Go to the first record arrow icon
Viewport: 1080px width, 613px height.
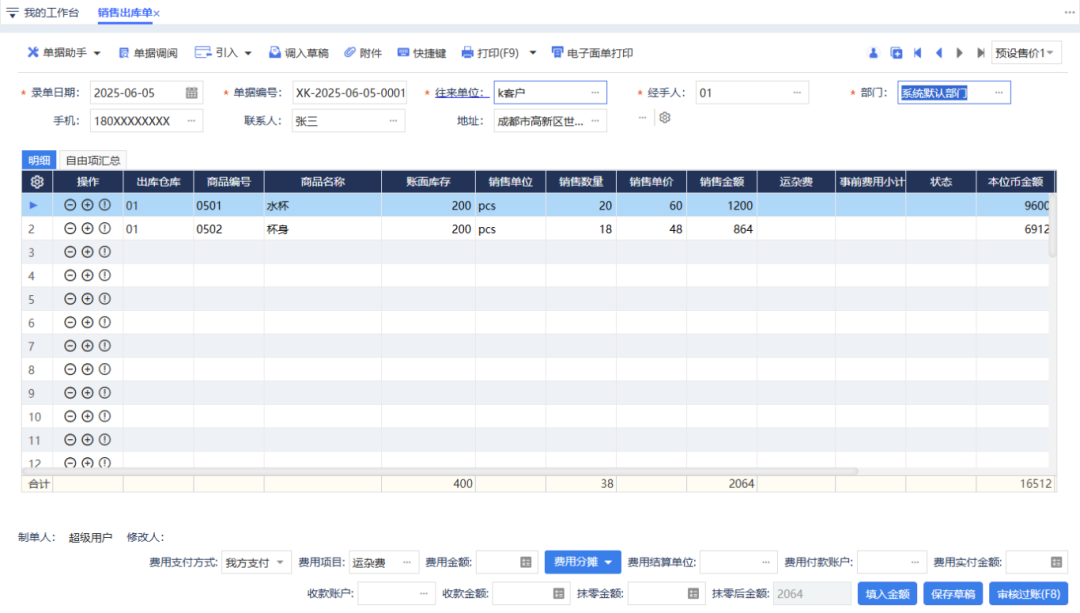coord(917,53)
